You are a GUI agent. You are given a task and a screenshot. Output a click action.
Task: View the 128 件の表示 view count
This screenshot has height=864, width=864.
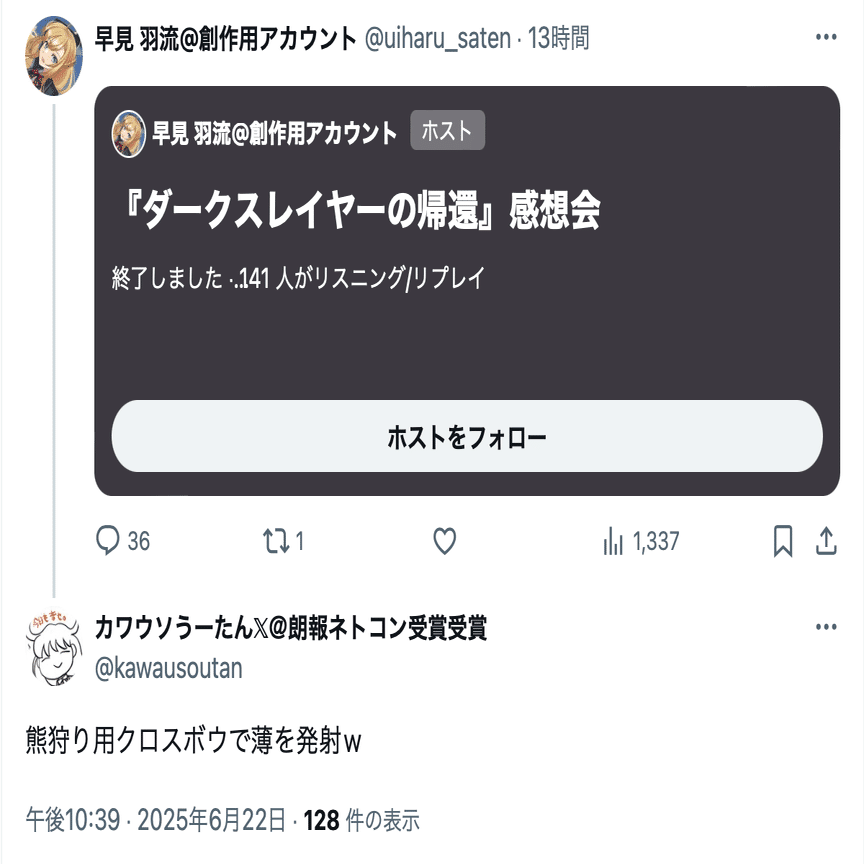point(361,820)
